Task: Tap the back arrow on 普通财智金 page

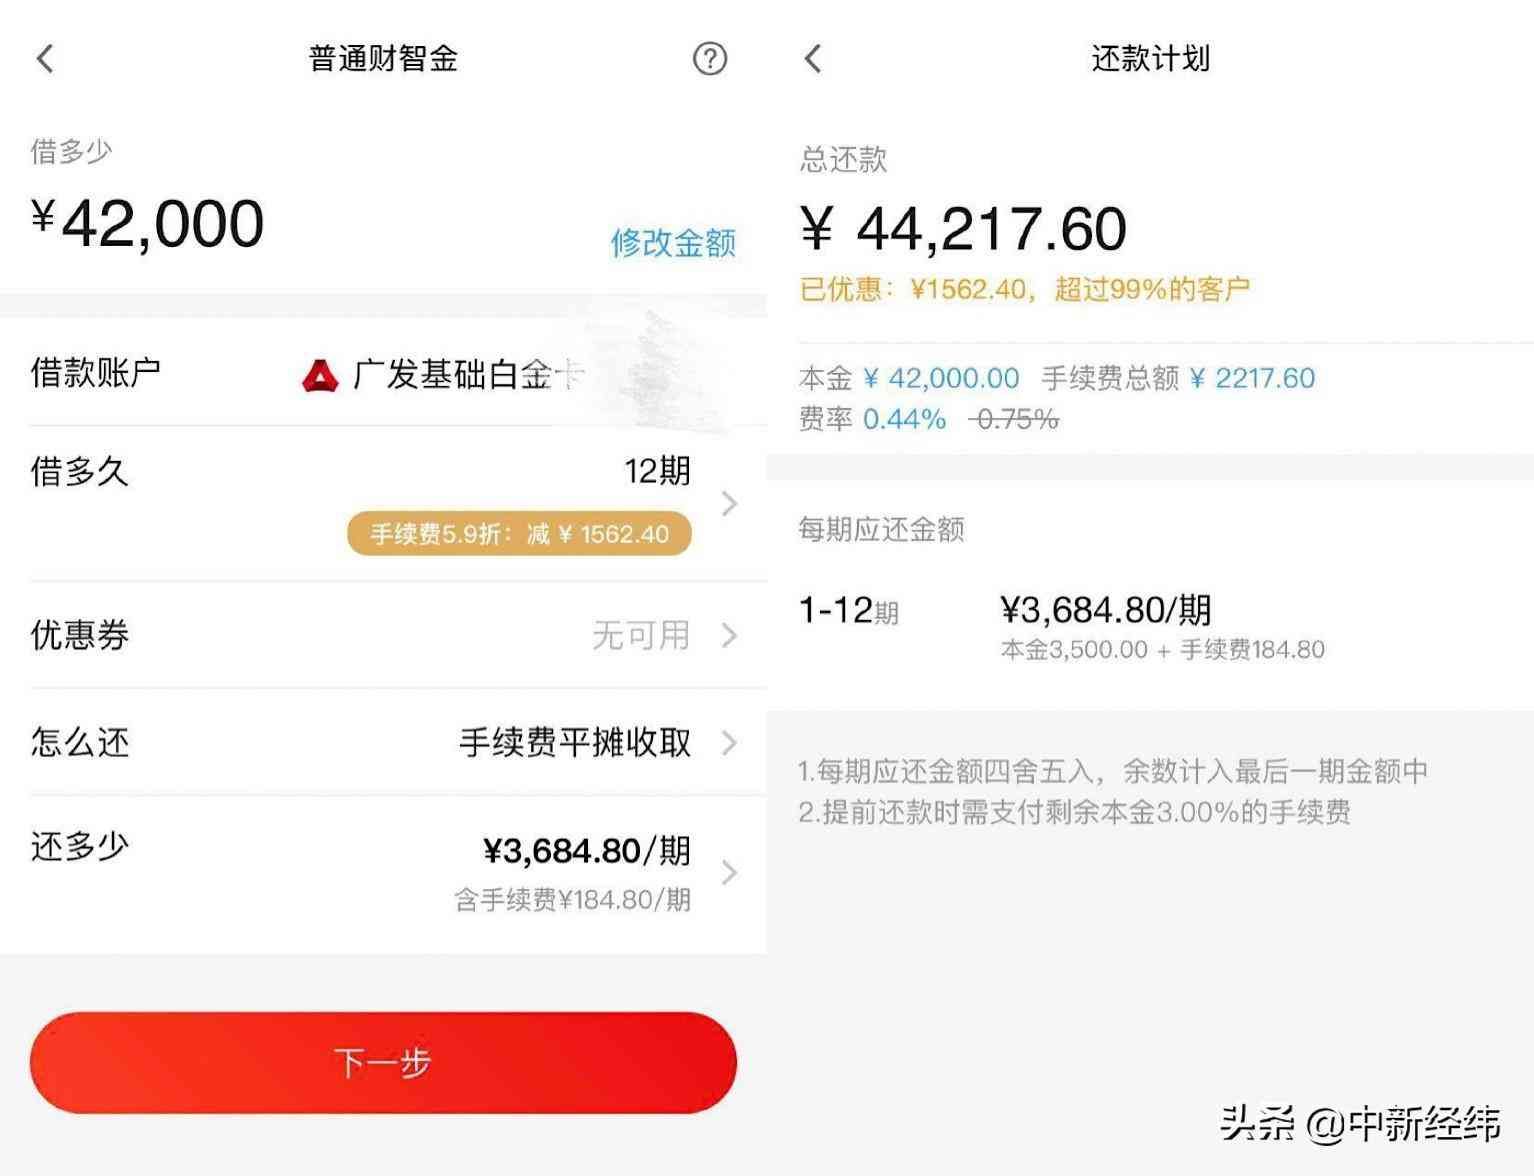Action: tap(44, 59)
